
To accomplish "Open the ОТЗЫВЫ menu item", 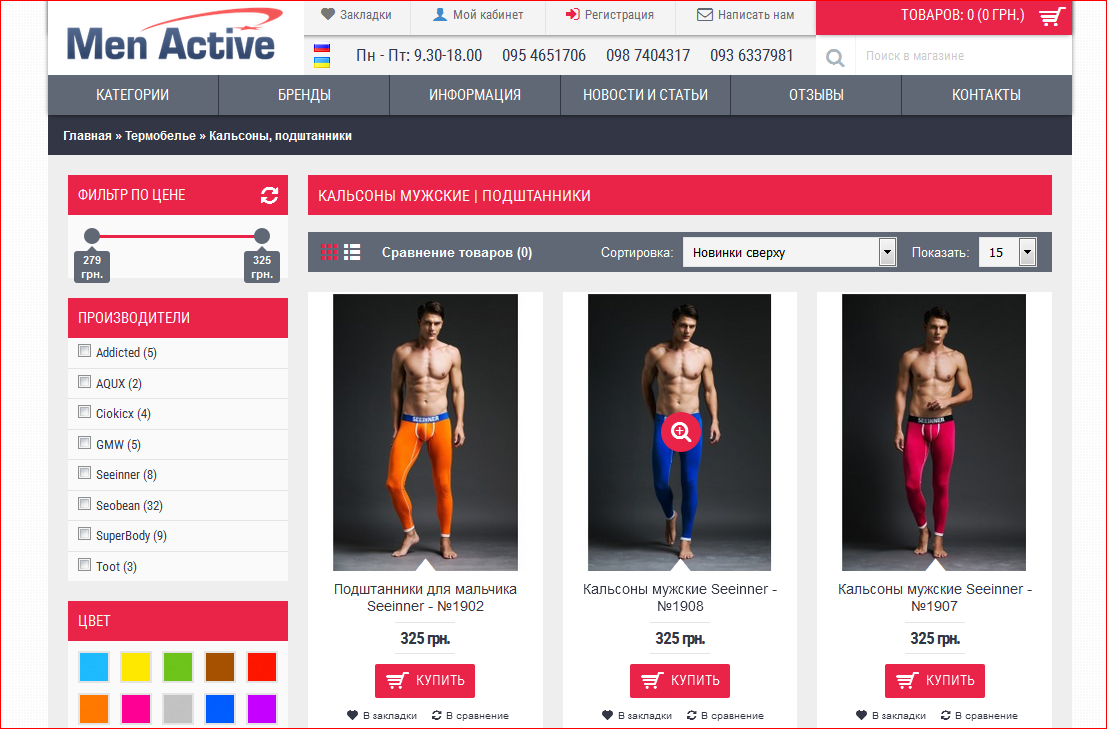I will [816, 95].
